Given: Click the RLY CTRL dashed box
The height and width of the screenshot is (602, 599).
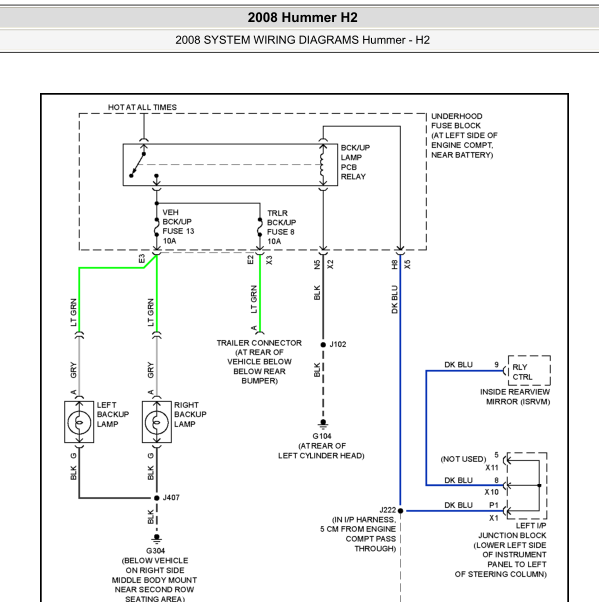Looking at the screenshot, I should pyautogui.click(x=529, y=370).
